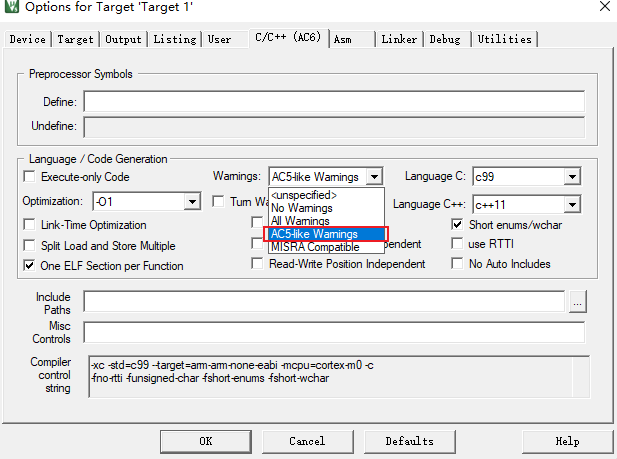
Task: Check the use RTTI option
Action: 458,244
